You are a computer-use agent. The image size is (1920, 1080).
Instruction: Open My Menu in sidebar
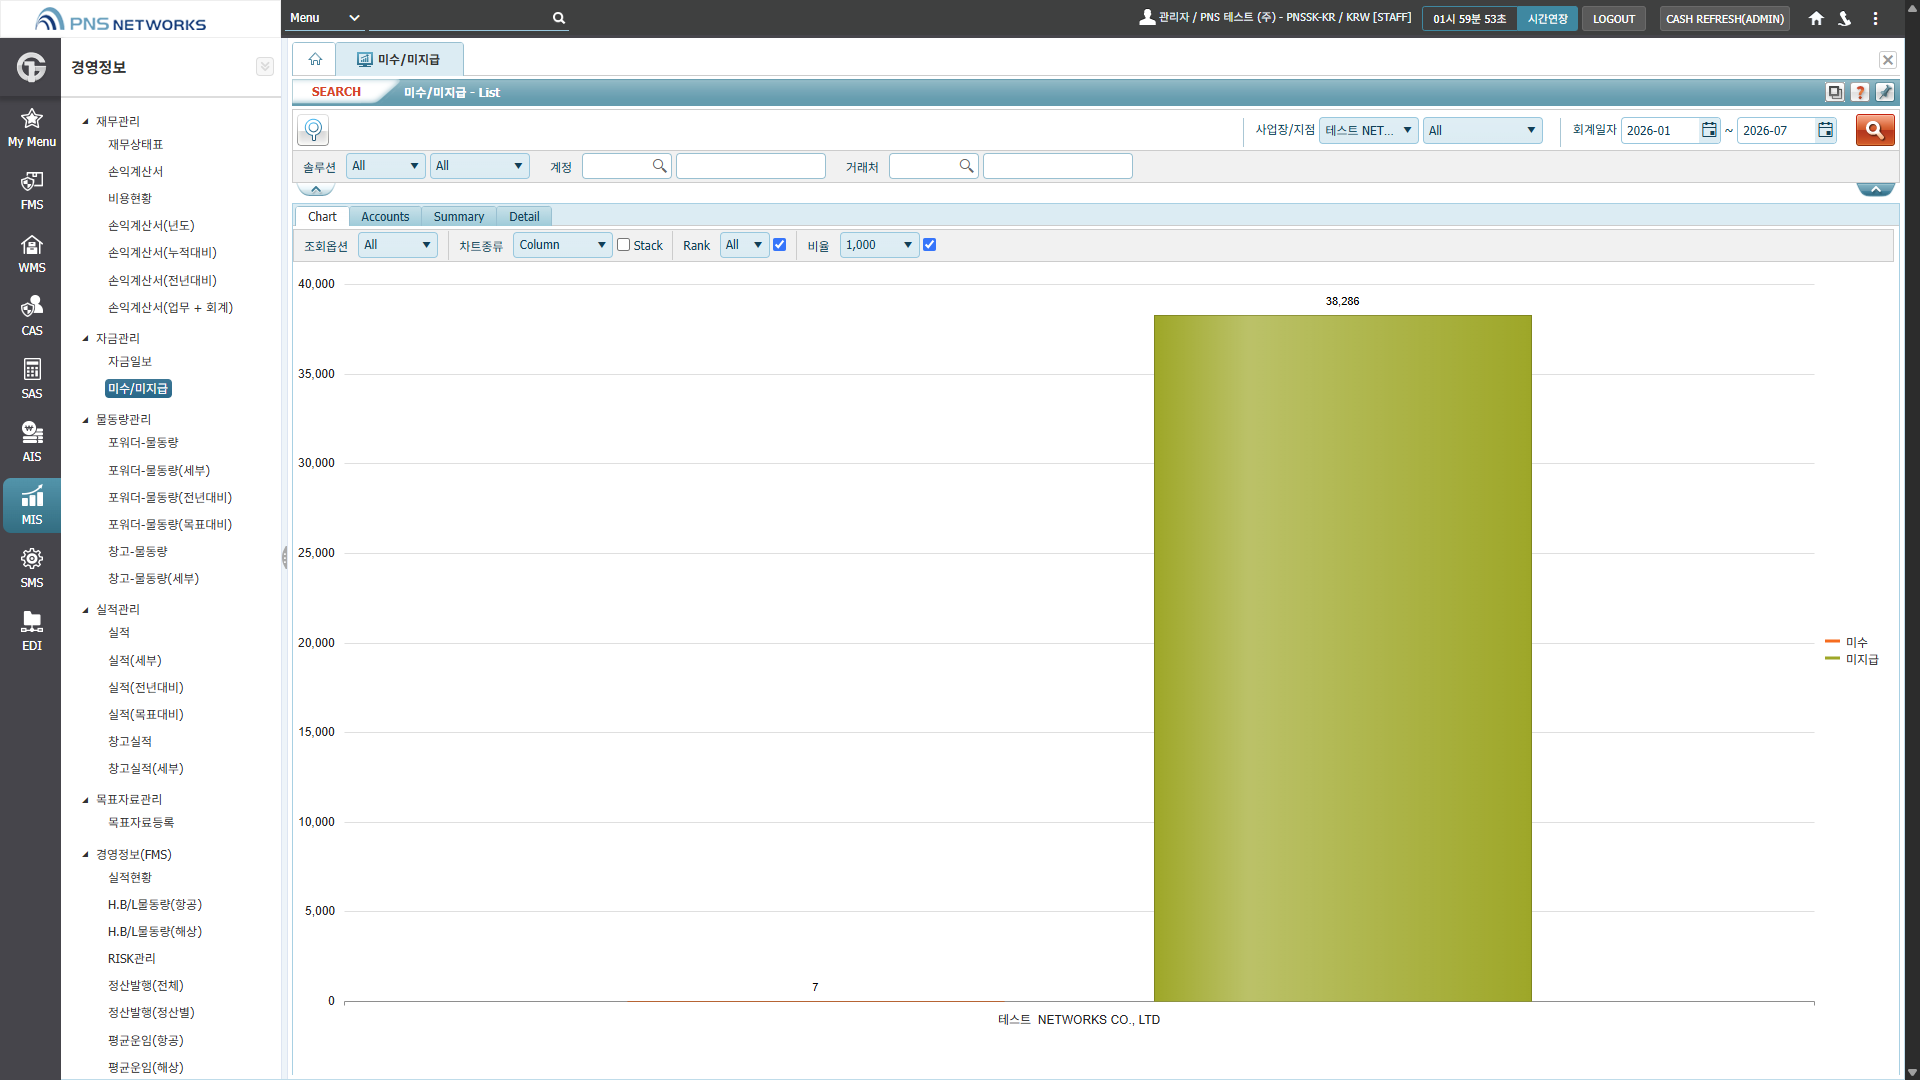[31, 128]
